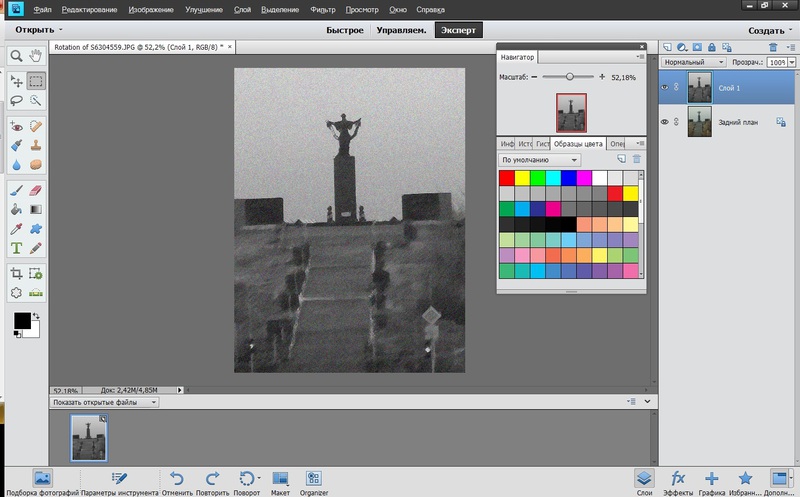
Task: Toggle lock all pixels in Layers panel
Action: click(712, 47)
